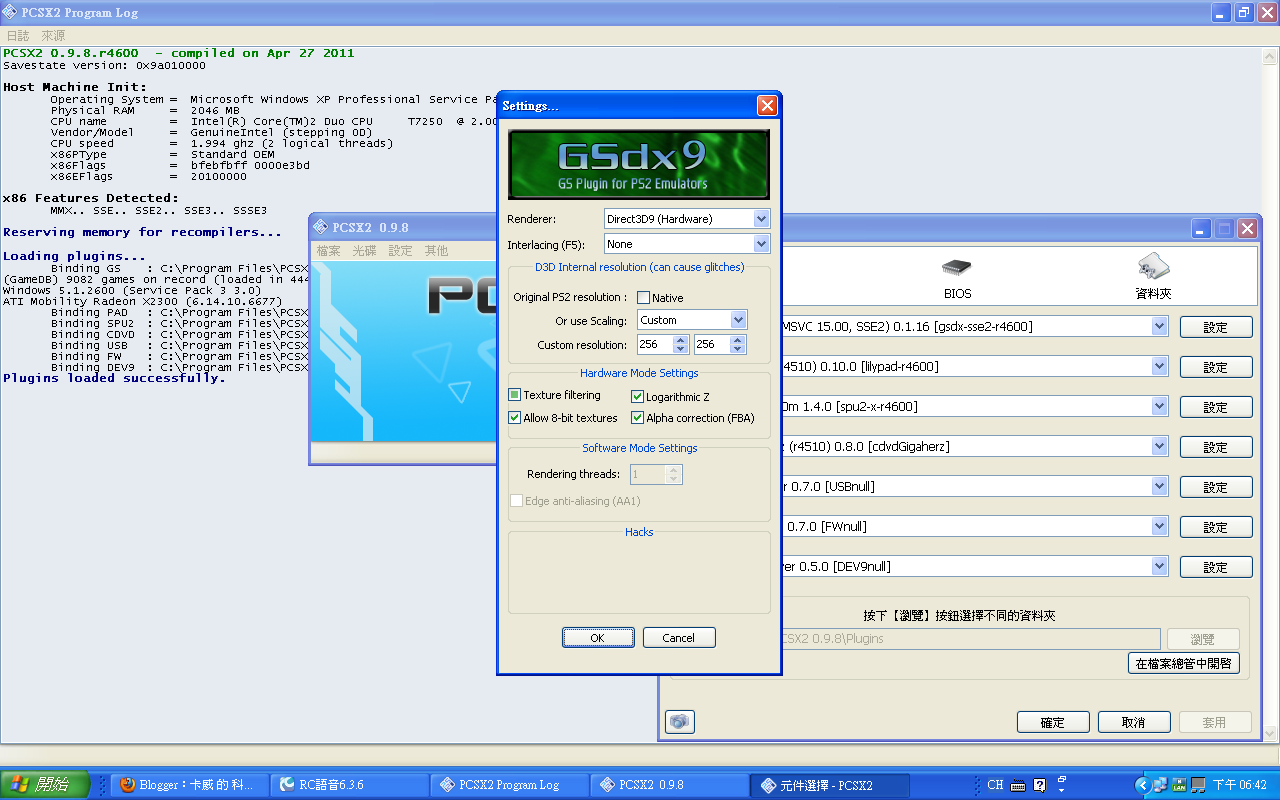Open the Windows Start button
1280x800 pixels.
click(45, 785)
